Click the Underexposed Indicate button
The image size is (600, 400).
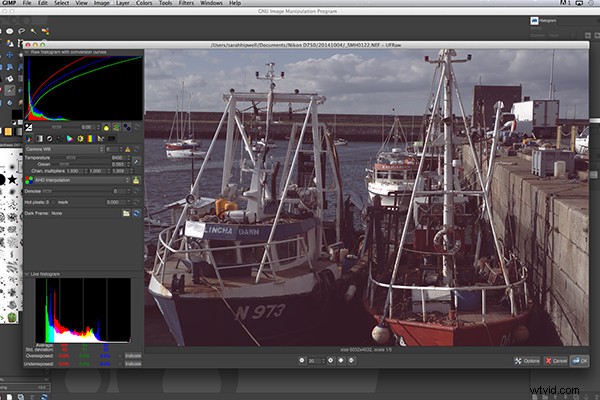point(133,364)
